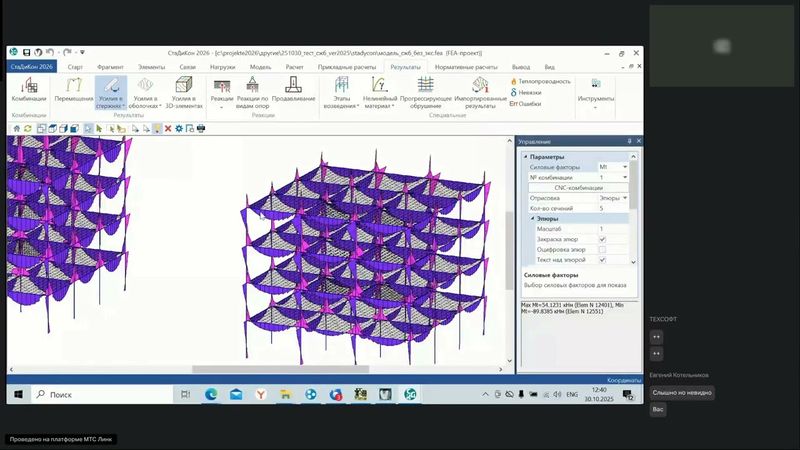The width and height of the screenshot is (800, 450).
Task: Click the Невязки link in the ribbon
Action: click(530, 92)
